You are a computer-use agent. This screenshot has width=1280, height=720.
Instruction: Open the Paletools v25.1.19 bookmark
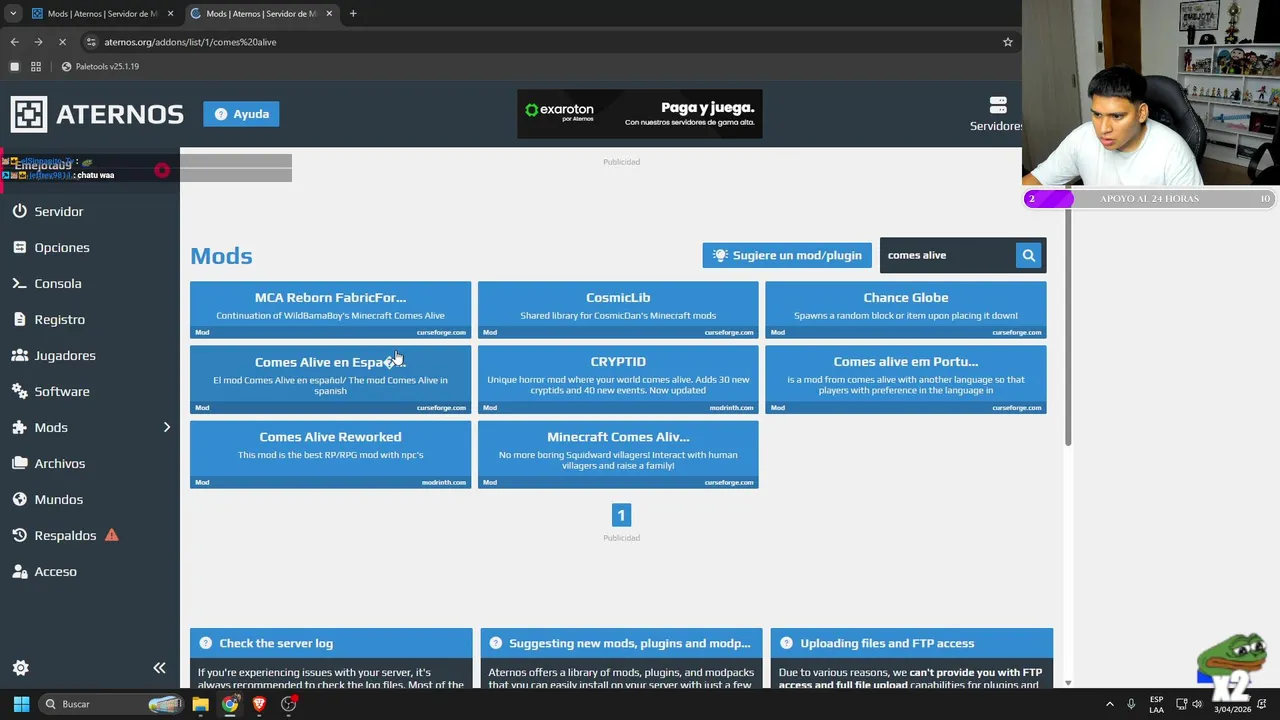point(100,66)
